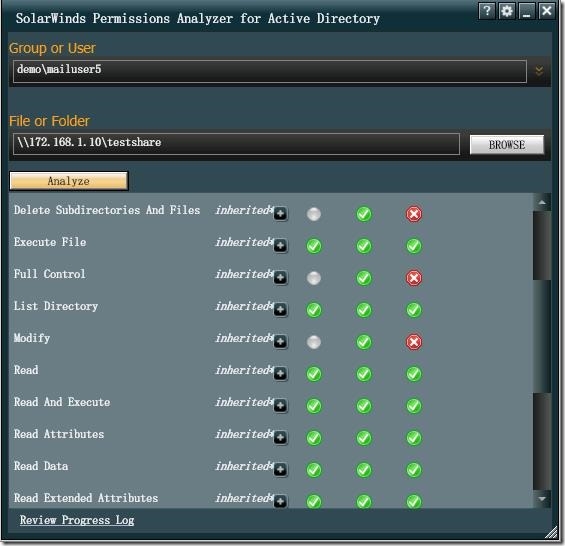Select the Read And Execute label
Viewport: 565px width, 546px height.
62,402
